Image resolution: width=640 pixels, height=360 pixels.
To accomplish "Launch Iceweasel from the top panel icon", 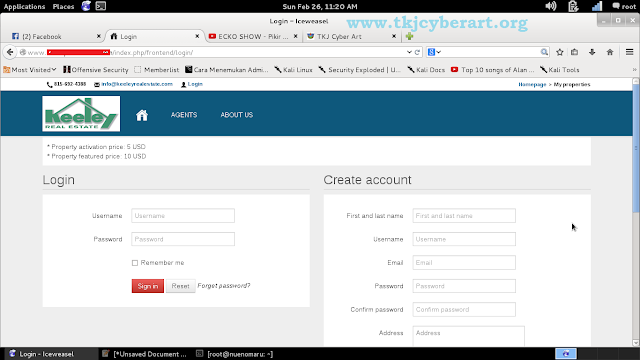I will [x=86, y=6].
